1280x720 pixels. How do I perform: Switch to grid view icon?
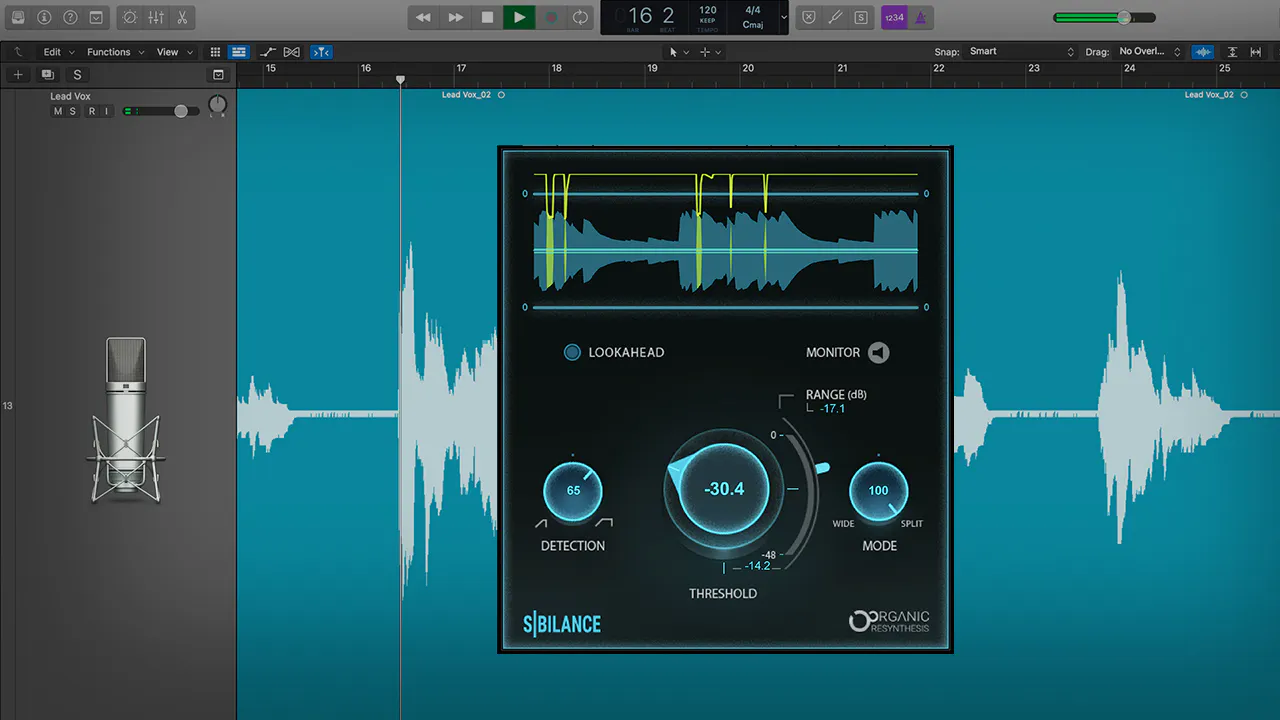click(215, 52)
